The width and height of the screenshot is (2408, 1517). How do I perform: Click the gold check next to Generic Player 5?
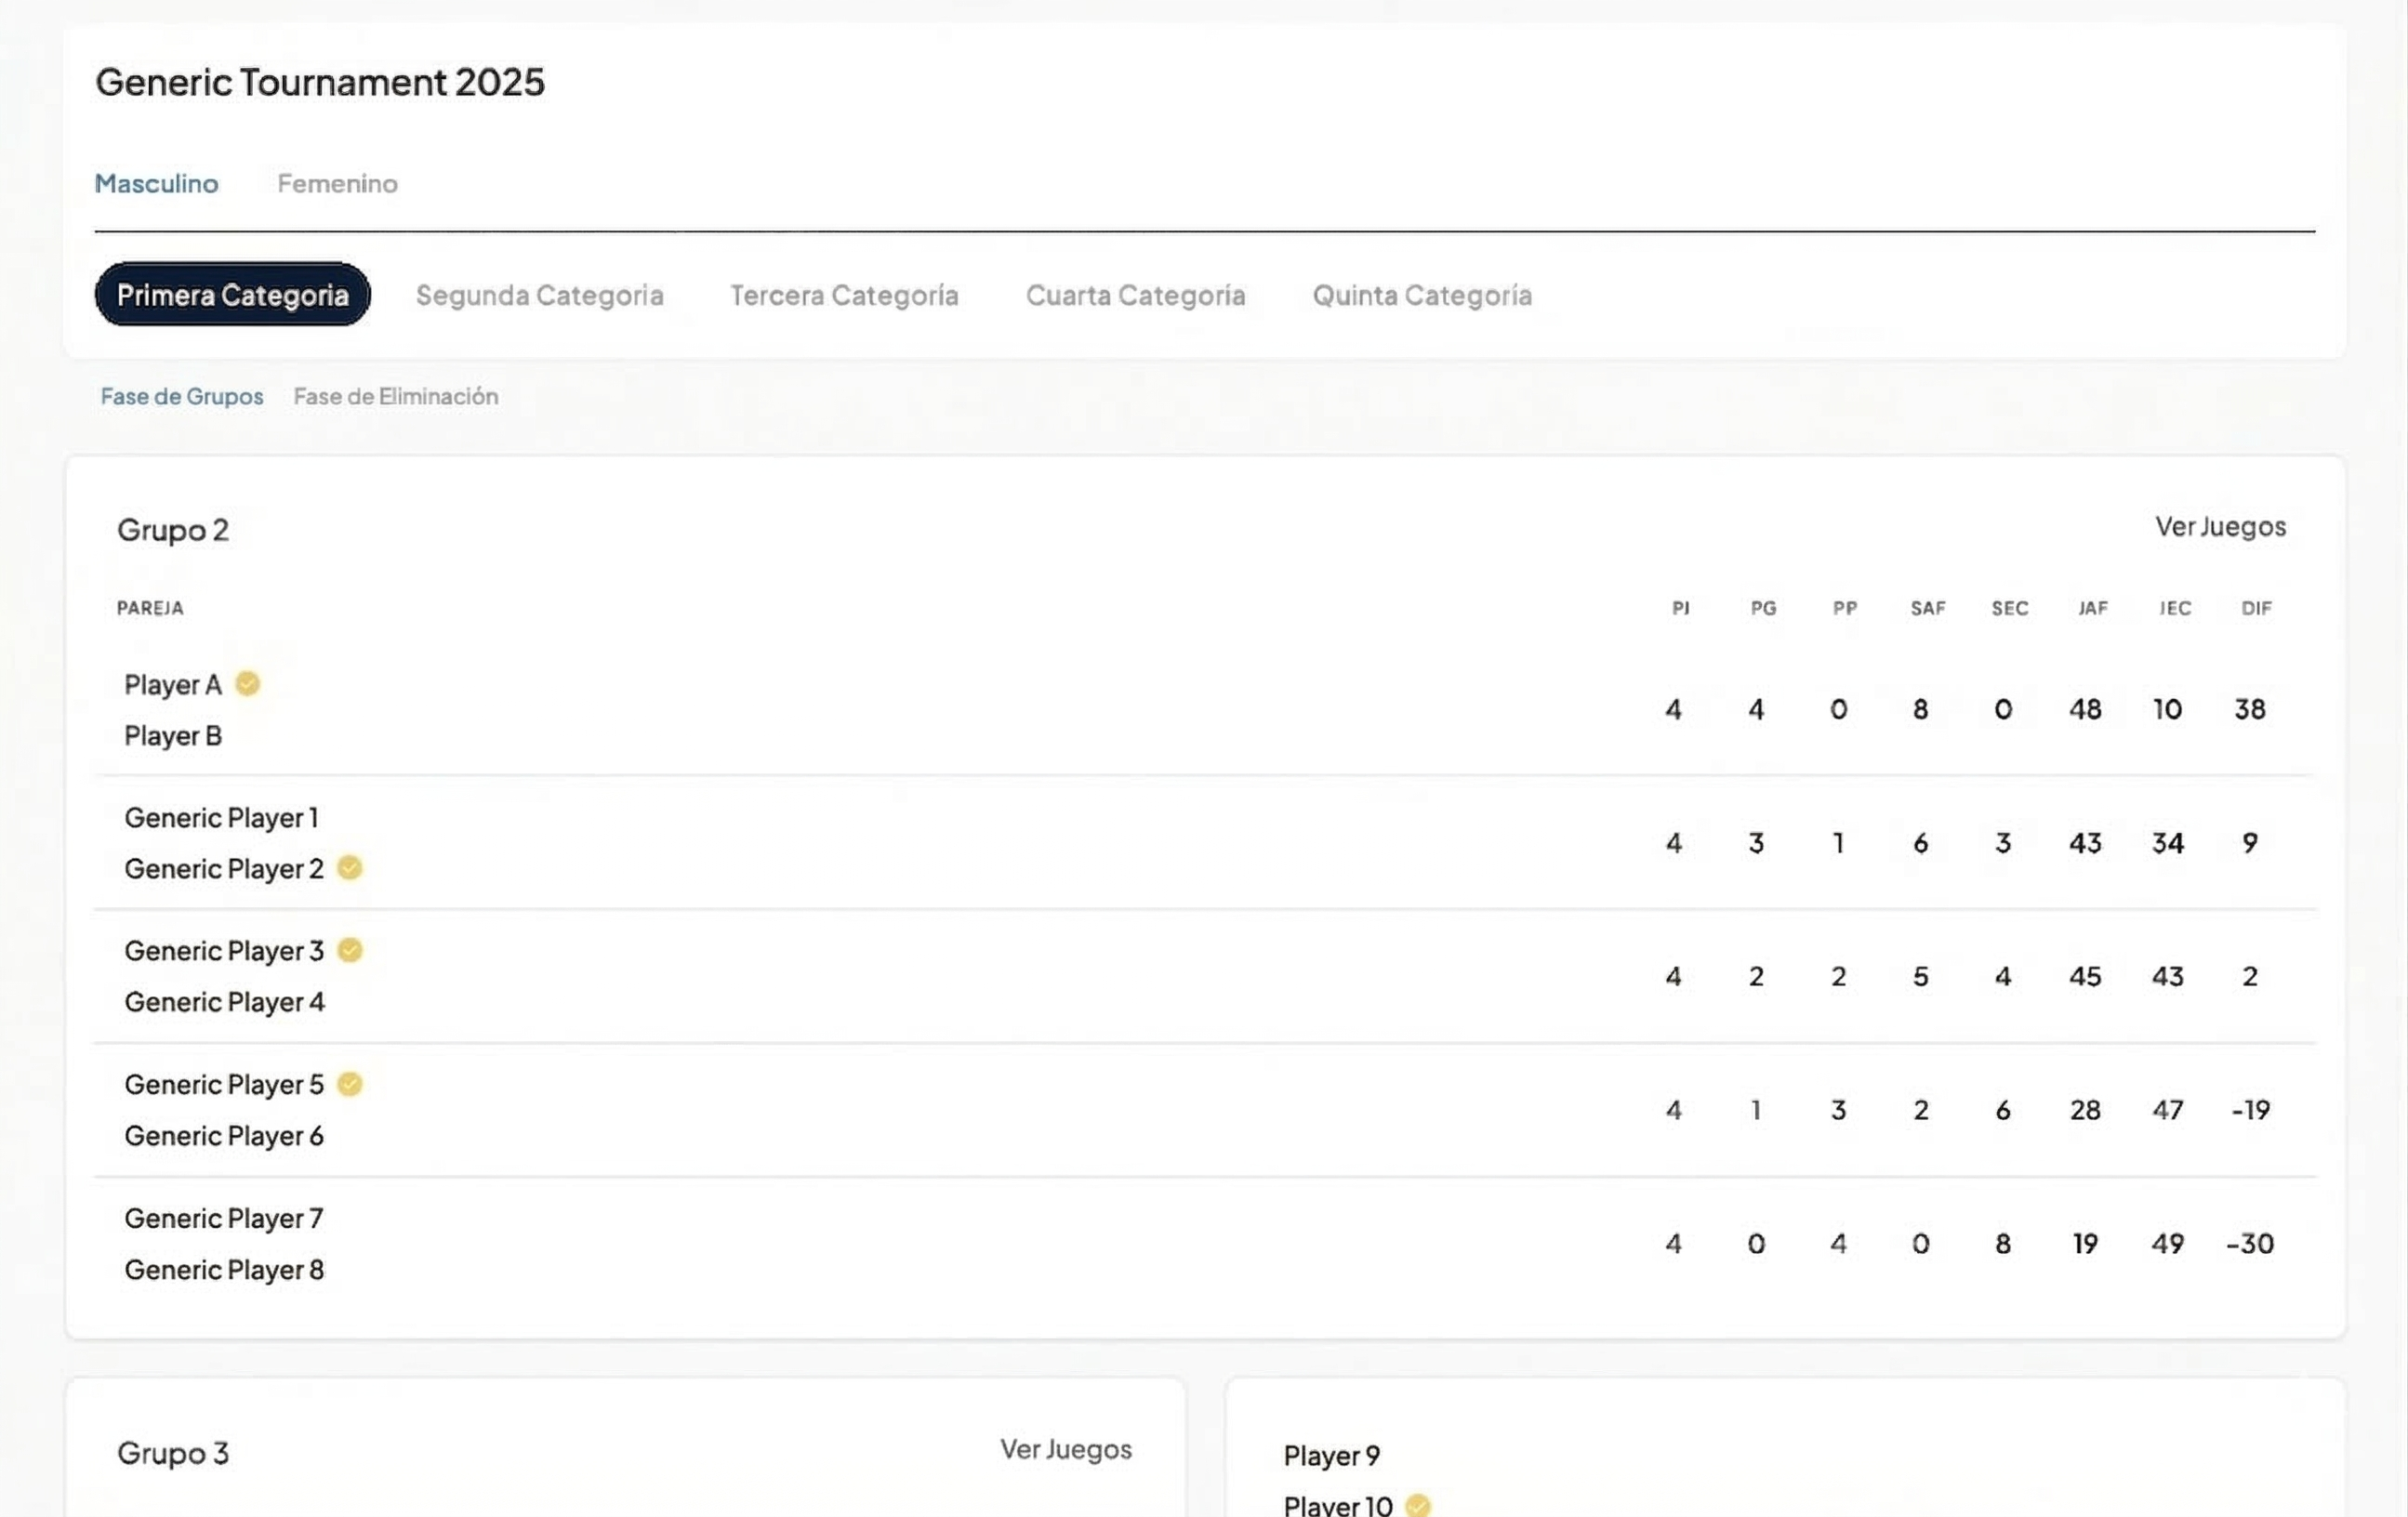[x=349, y=1084]
